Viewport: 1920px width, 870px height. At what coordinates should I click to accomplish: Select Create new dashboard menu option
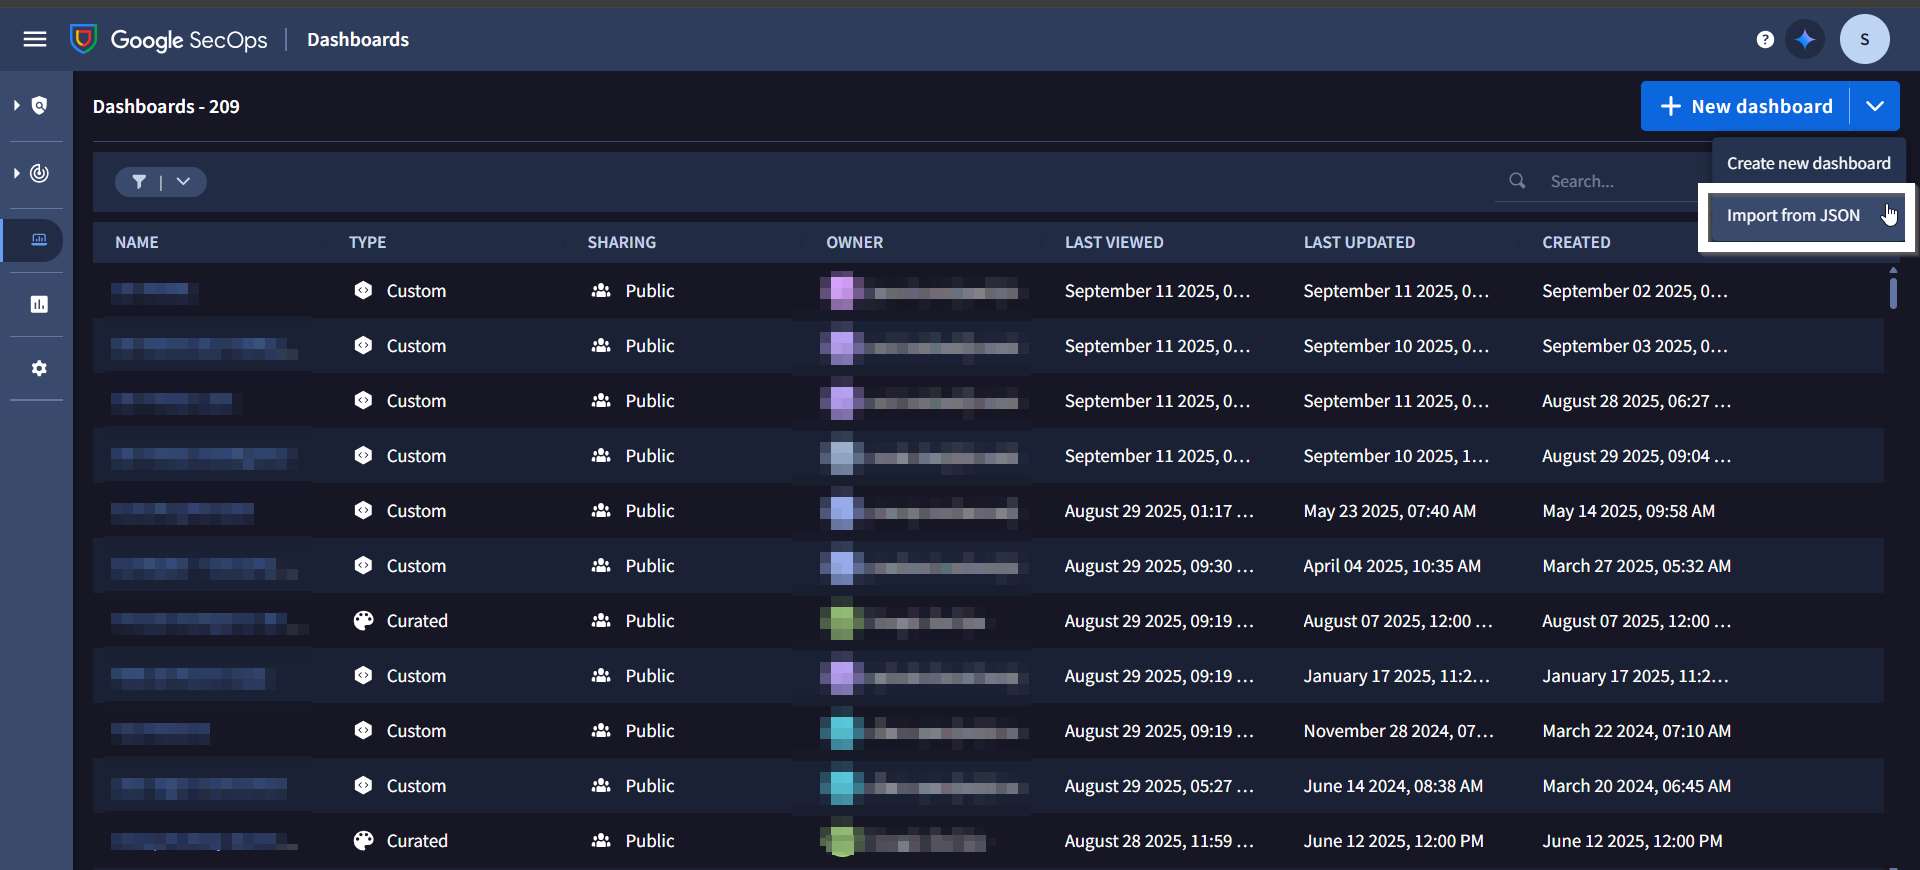(1808, 163)
